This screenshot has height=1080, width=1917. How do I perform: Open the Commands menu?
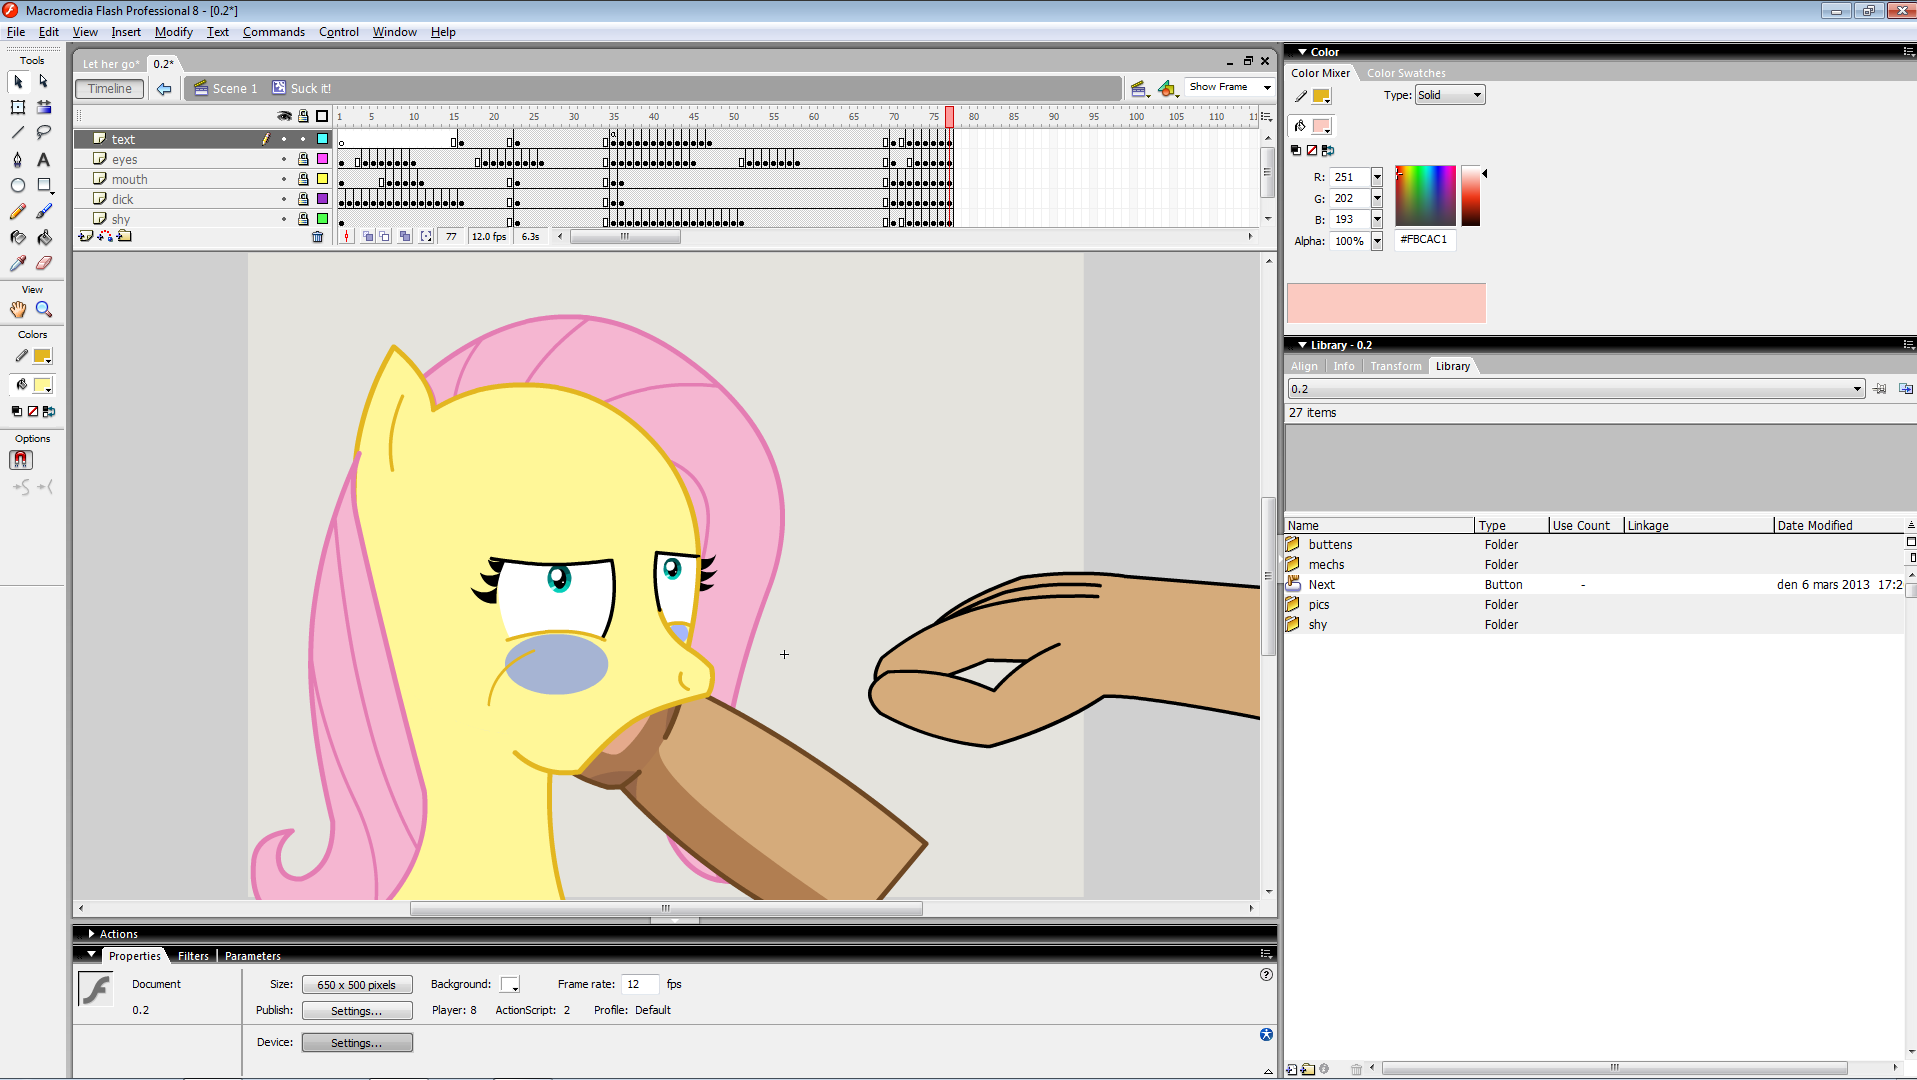274,32
